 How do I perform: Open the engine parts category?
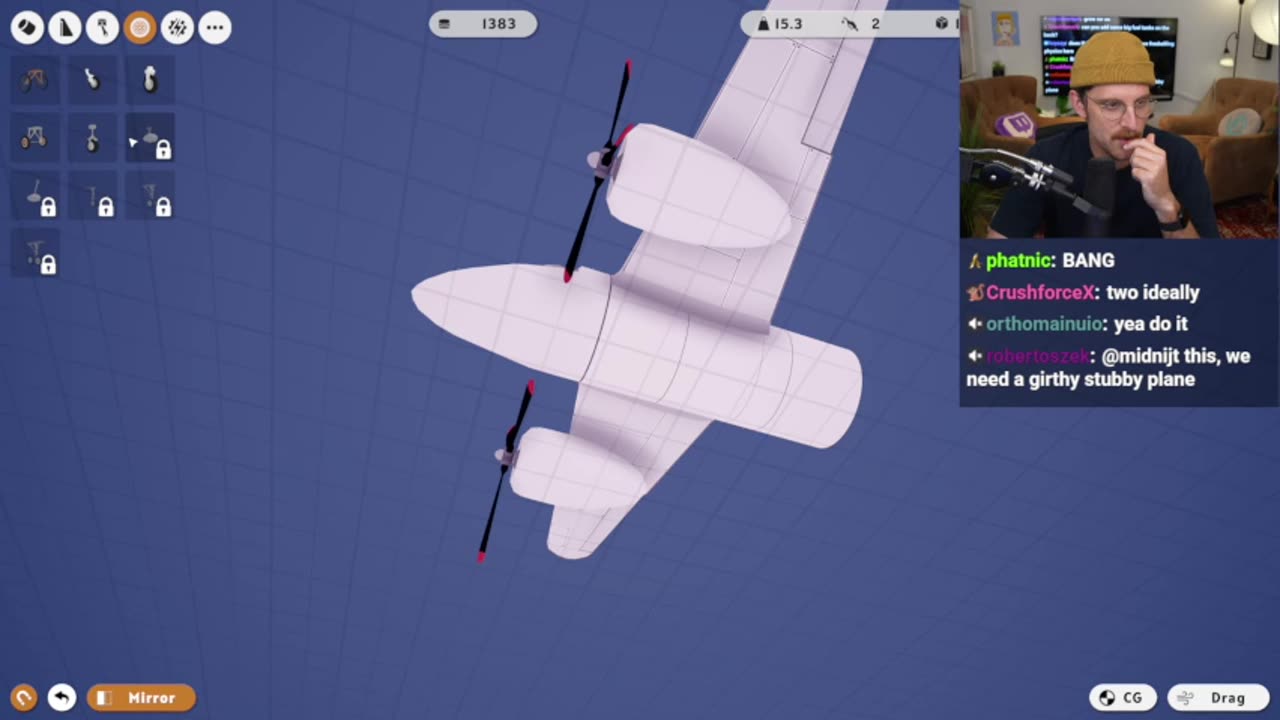[102, 27]
